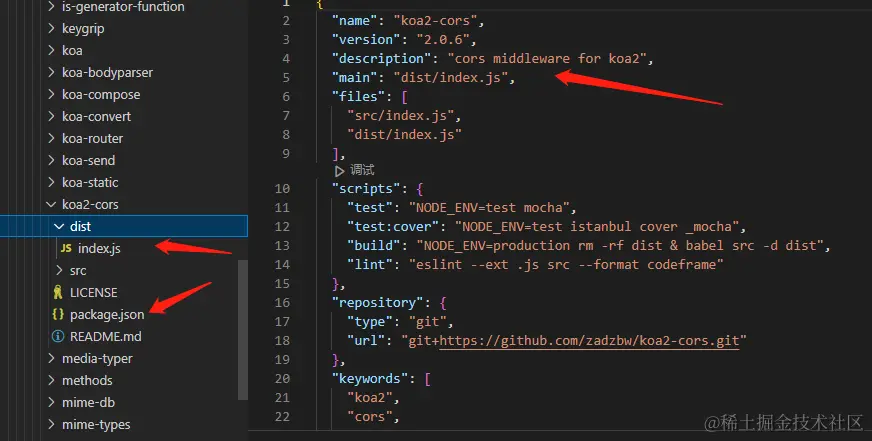
Task: Expand the src folder chevron
Action: click(x=60, y=271)
